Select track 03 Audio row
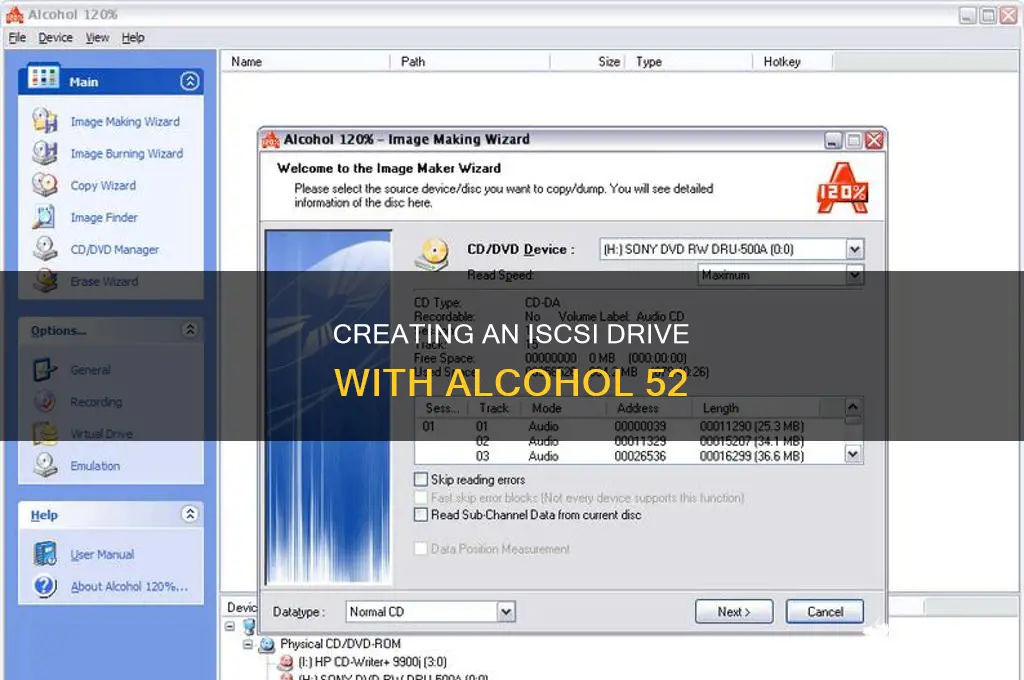Viewport: 1024px width, 680px height. (632, 456)
